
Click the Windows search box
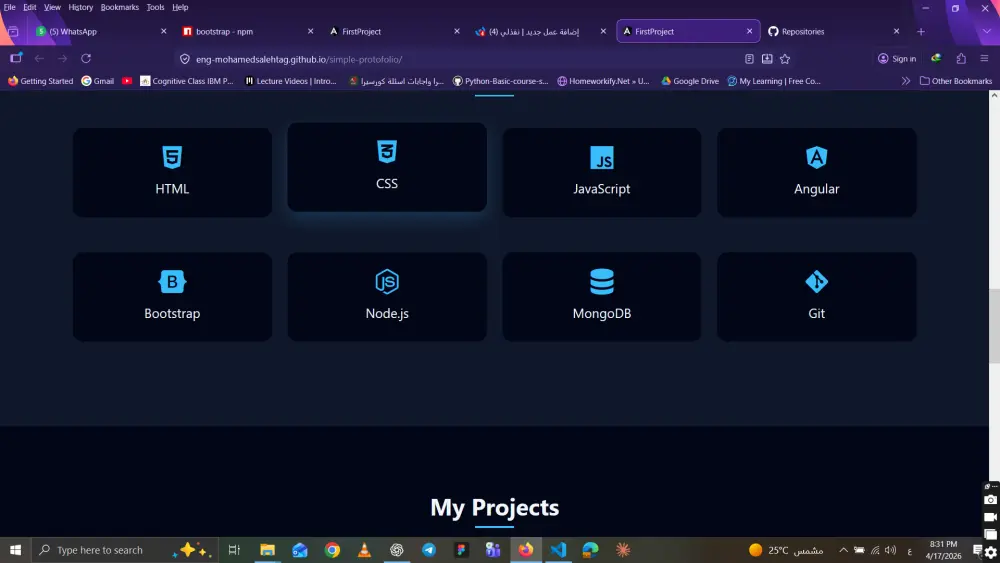124,550
